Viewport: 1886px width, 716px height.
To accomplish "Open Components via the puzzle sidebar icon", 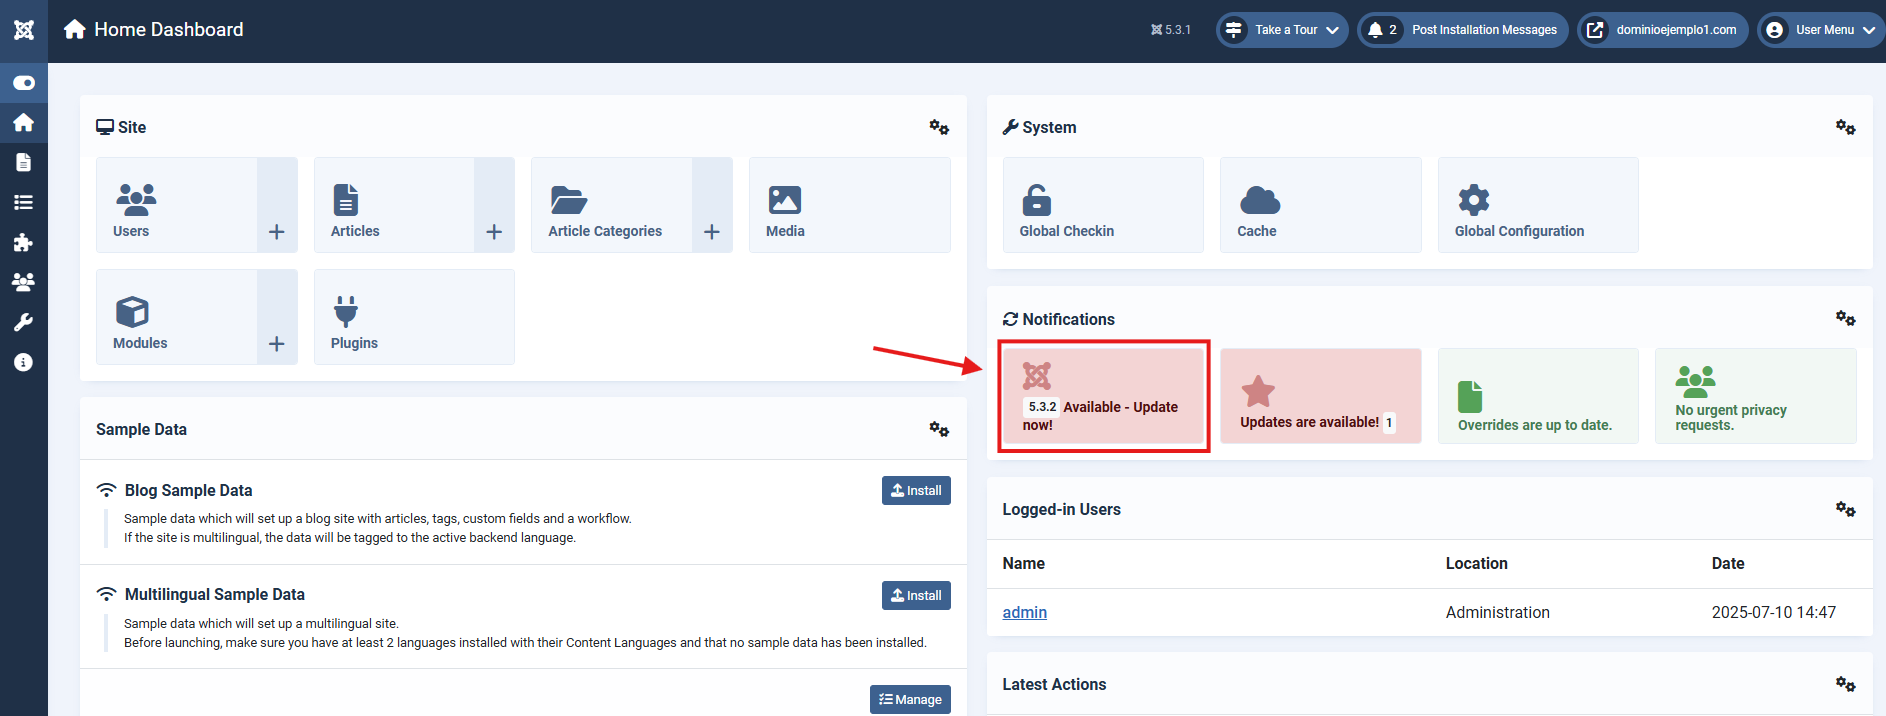I will (x=24, y=242).
